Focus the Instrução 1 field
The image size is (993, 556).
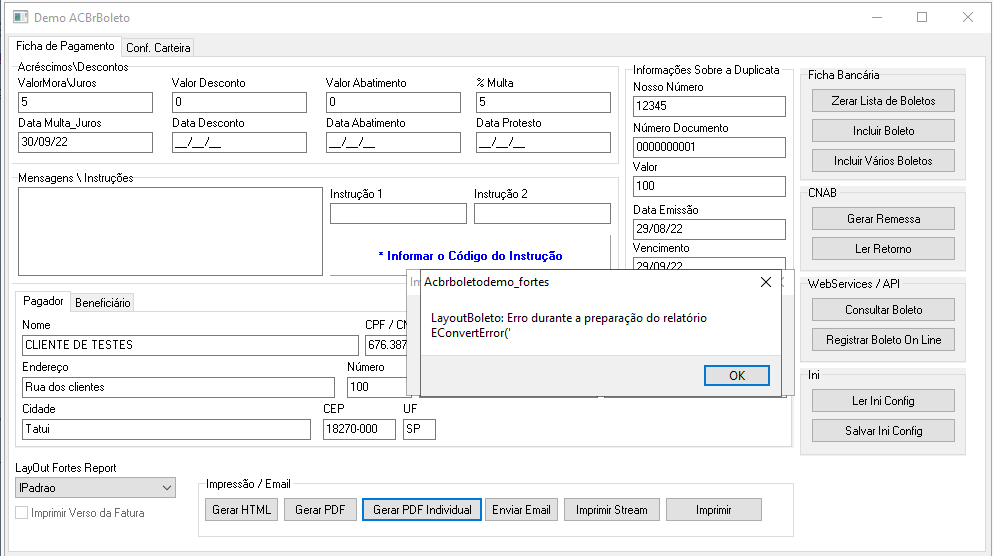tap(398, 213)
